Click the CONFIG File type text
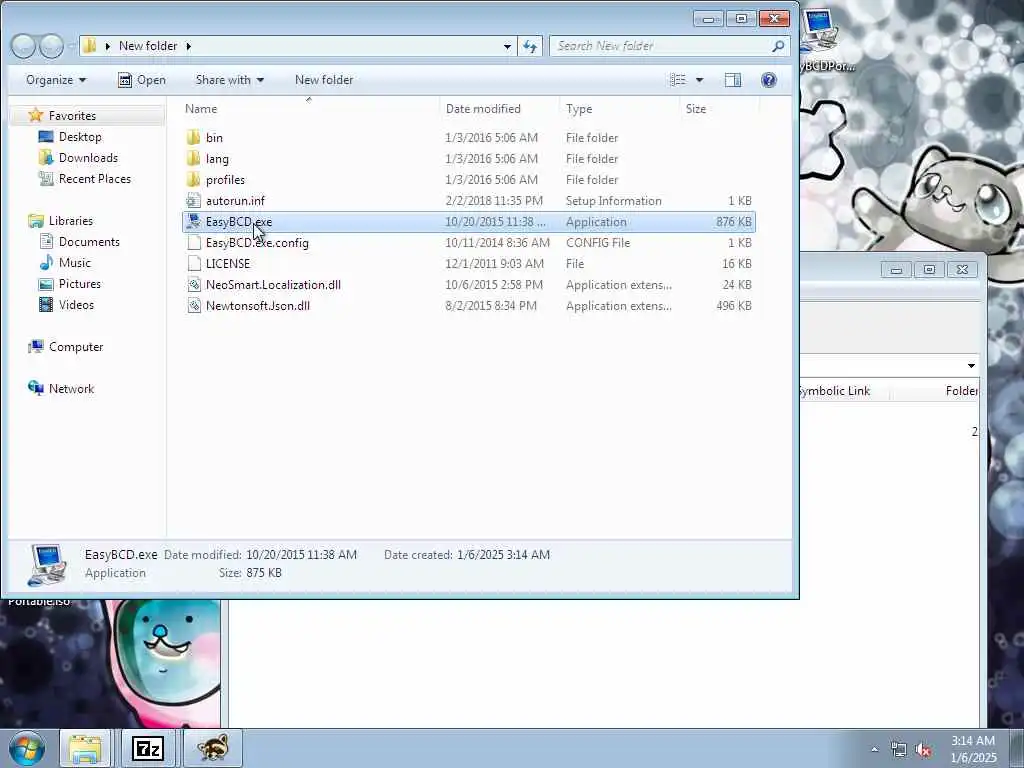The width and height of the screenshot is (1024, 768). [598, 243]
